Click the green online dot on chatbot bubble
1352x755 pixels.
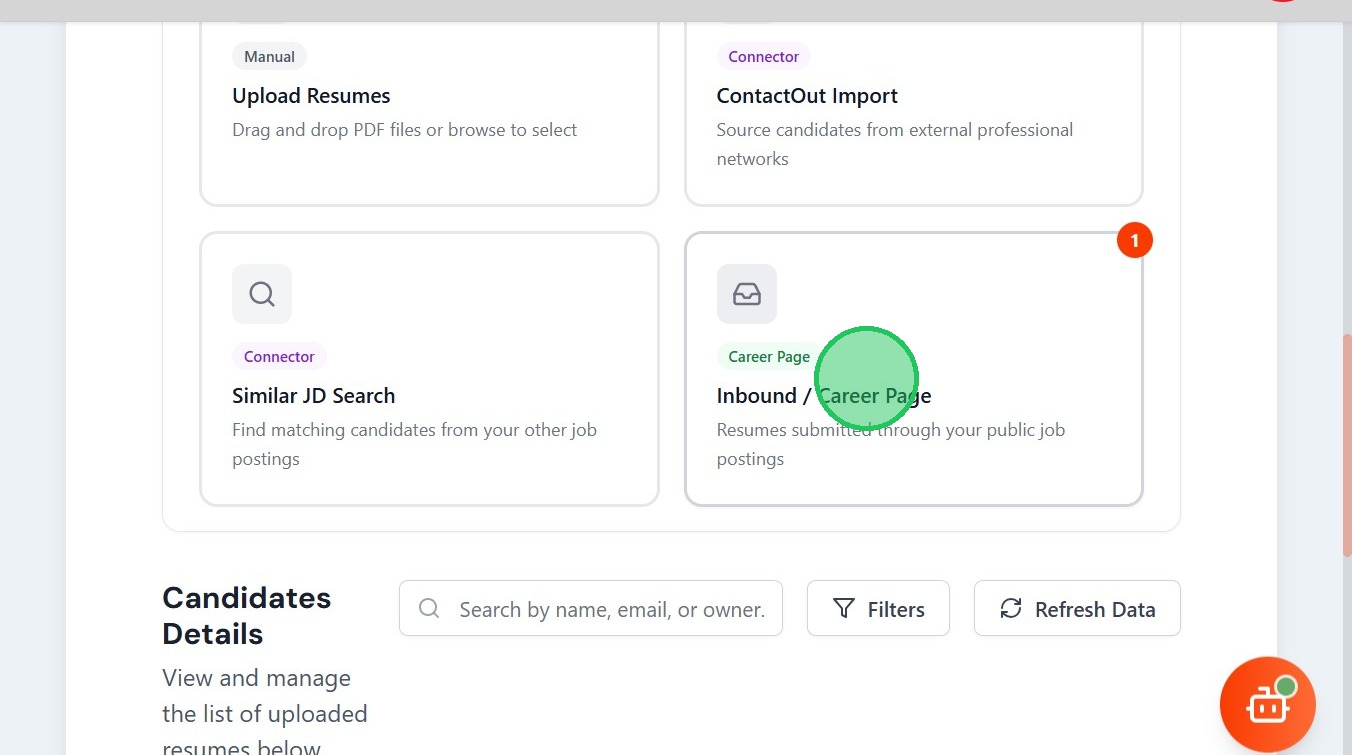click(1286, 687)
